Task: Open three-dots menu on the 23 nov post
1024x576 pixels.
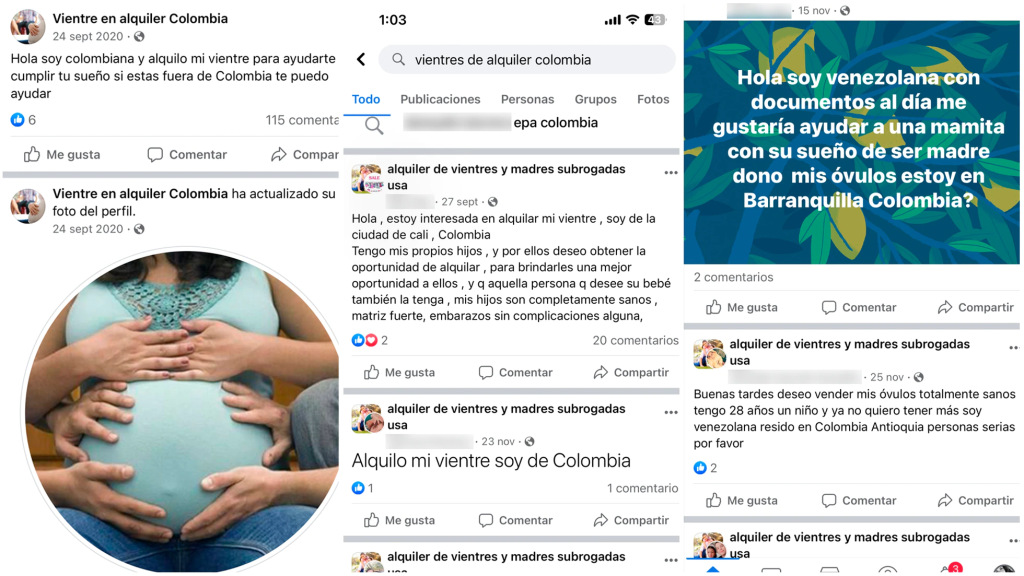Action: pyautogui.click(x=671, y=413)
